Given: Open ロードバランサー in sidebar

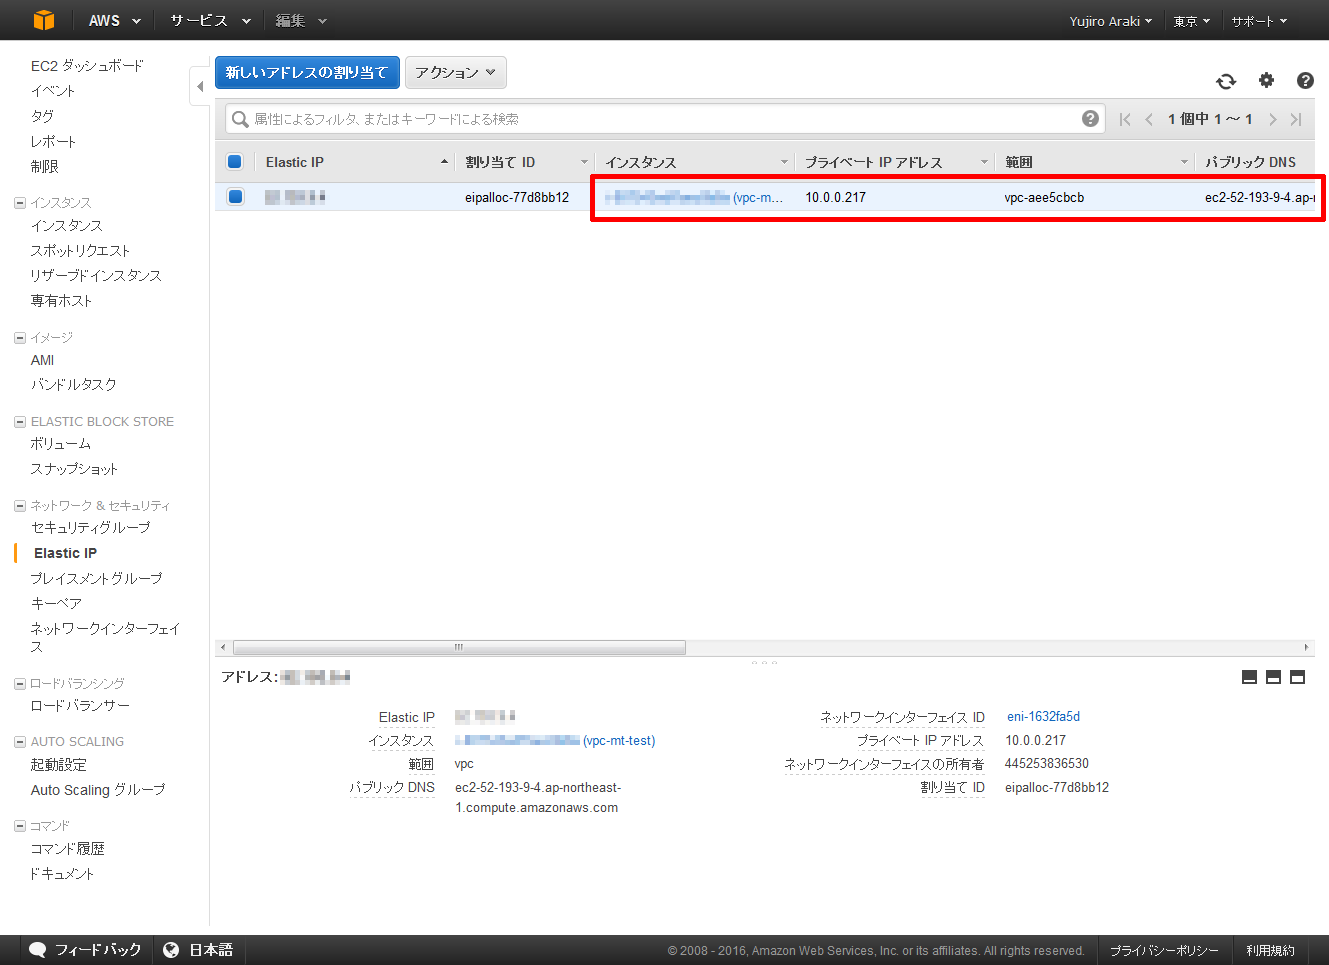Looking at the screenshot, I should tap(80, 706).
